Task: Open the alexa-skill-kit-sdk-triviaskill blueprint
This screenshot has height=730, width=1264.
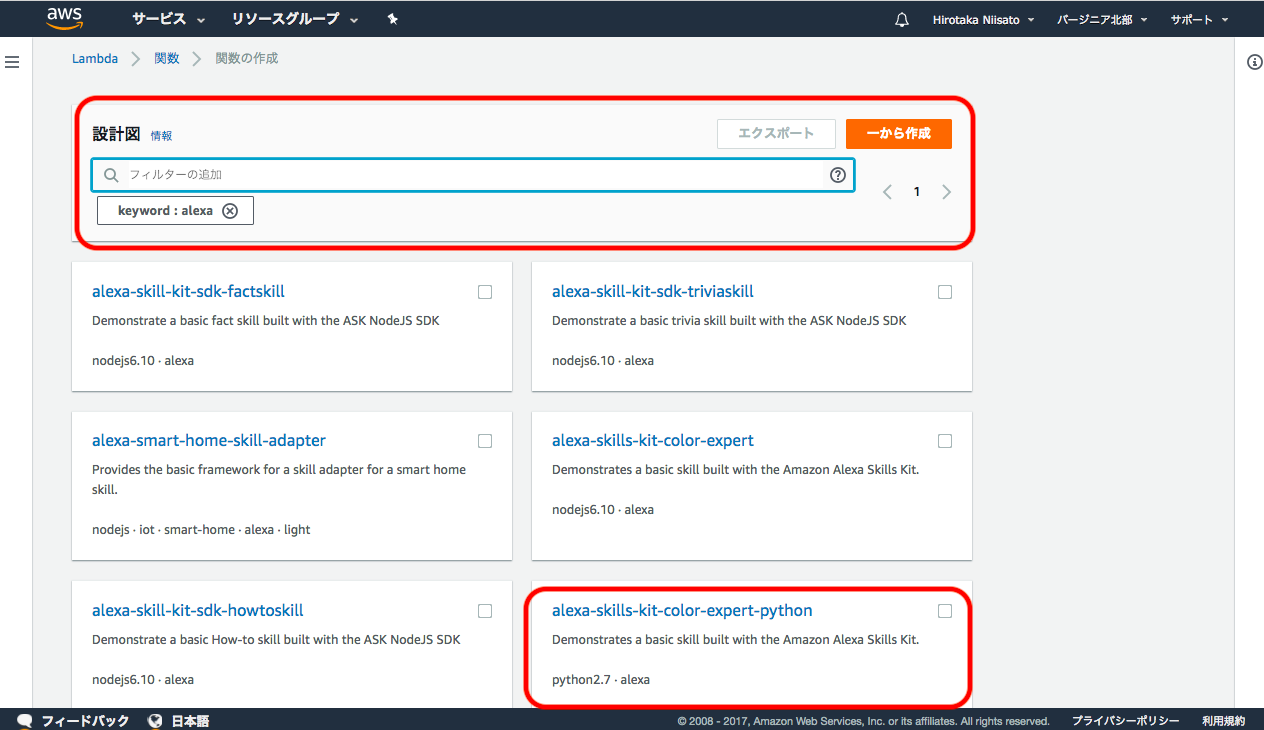Action: (x=653, y=292)
